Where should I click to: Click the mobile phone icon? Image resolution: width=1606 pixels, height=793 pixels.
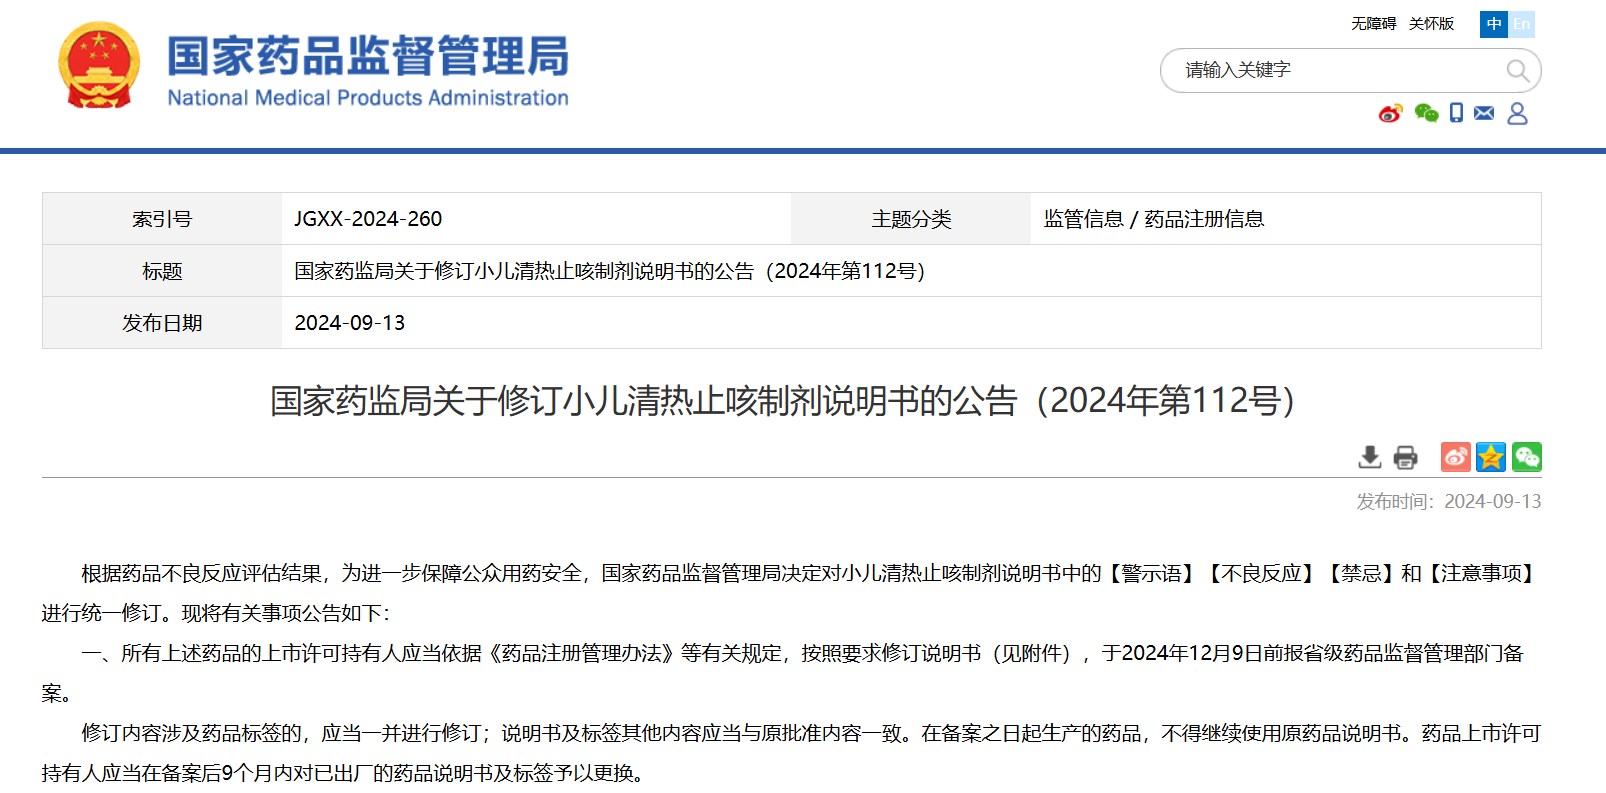point(1456,114)
